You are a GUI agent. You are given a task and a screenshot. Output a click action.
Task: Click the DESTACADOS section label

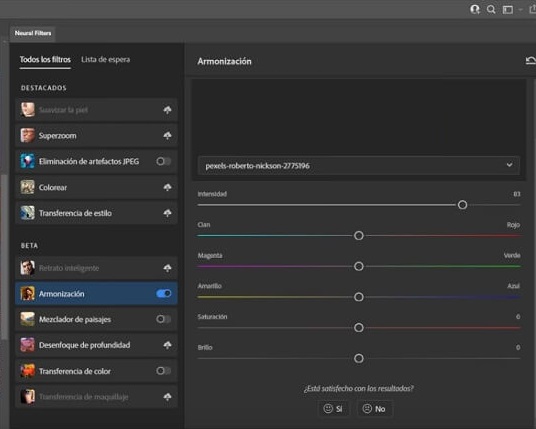[x=43, y=88]
